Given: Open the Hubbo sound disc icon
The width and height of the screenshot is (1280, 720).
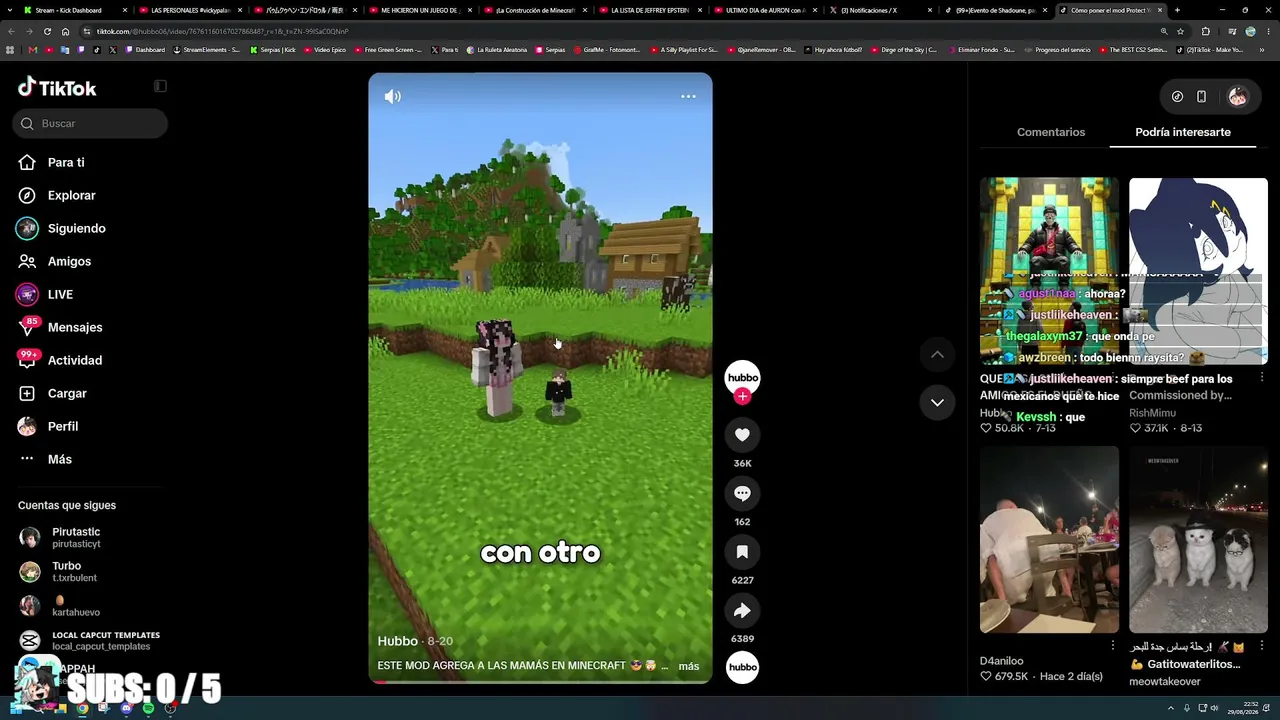Looking at the screenshot, I should [x=742, y=667].
